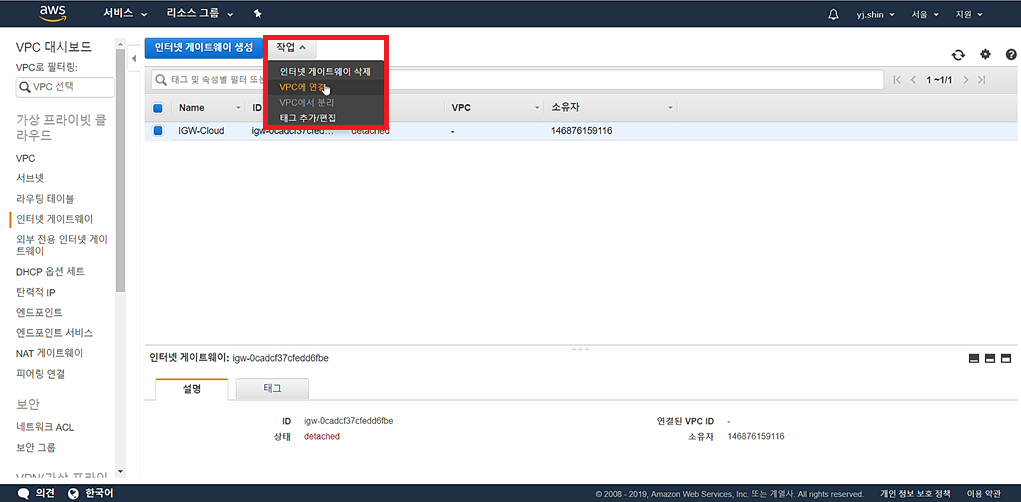Select VPC에서 분리 menu item
Viewport: 1021px width, 502px height.
click(324, 102)
